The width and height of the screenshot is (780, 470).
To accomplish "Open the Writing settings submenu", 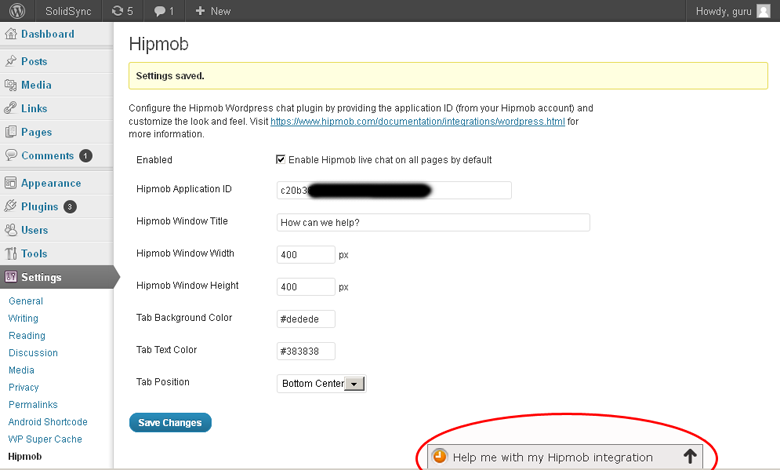I will (x=23, y=318).
